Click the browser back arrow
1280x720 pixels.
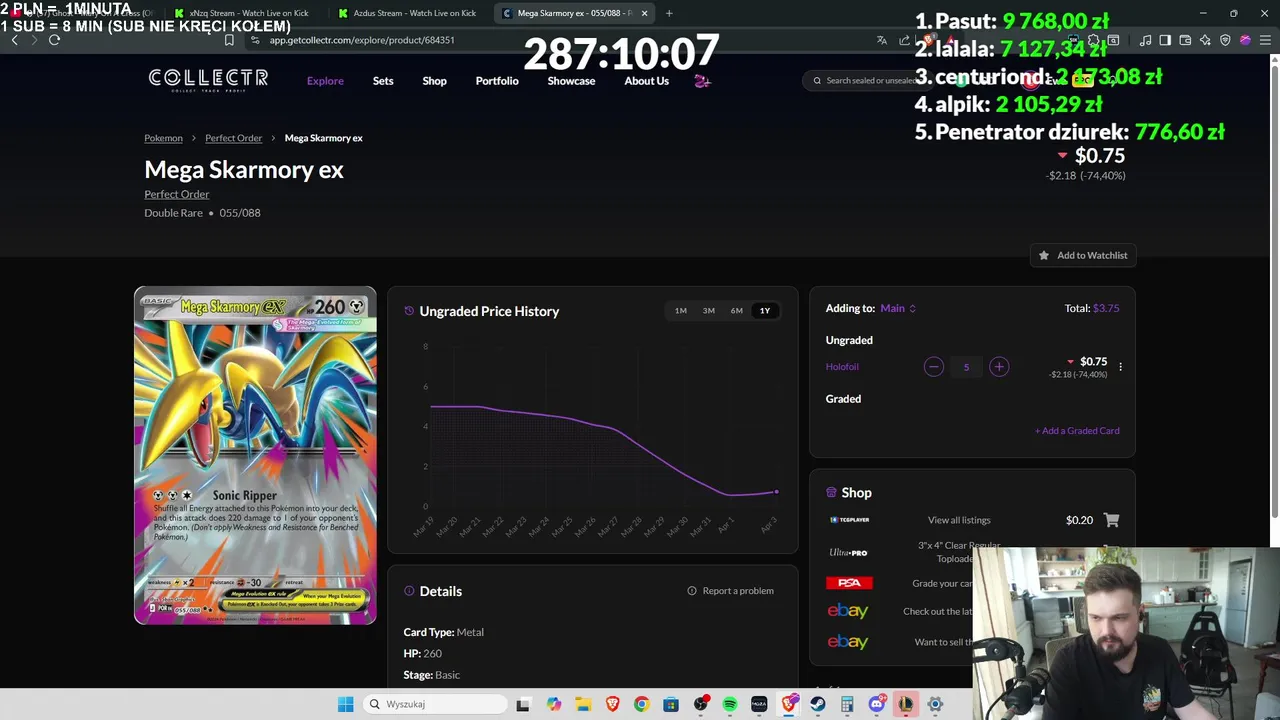click(14, 40)
